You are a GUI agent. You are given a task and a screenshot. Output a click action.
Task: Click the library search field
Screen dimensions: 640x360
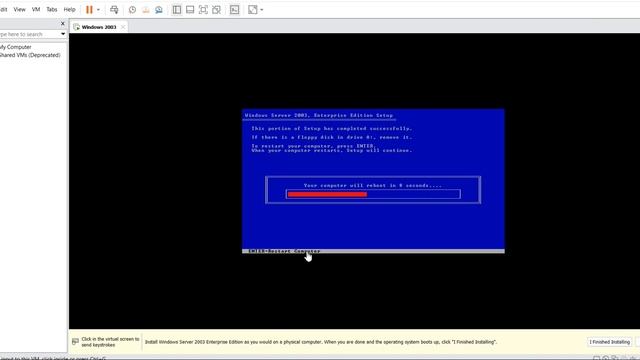point(29,34)
